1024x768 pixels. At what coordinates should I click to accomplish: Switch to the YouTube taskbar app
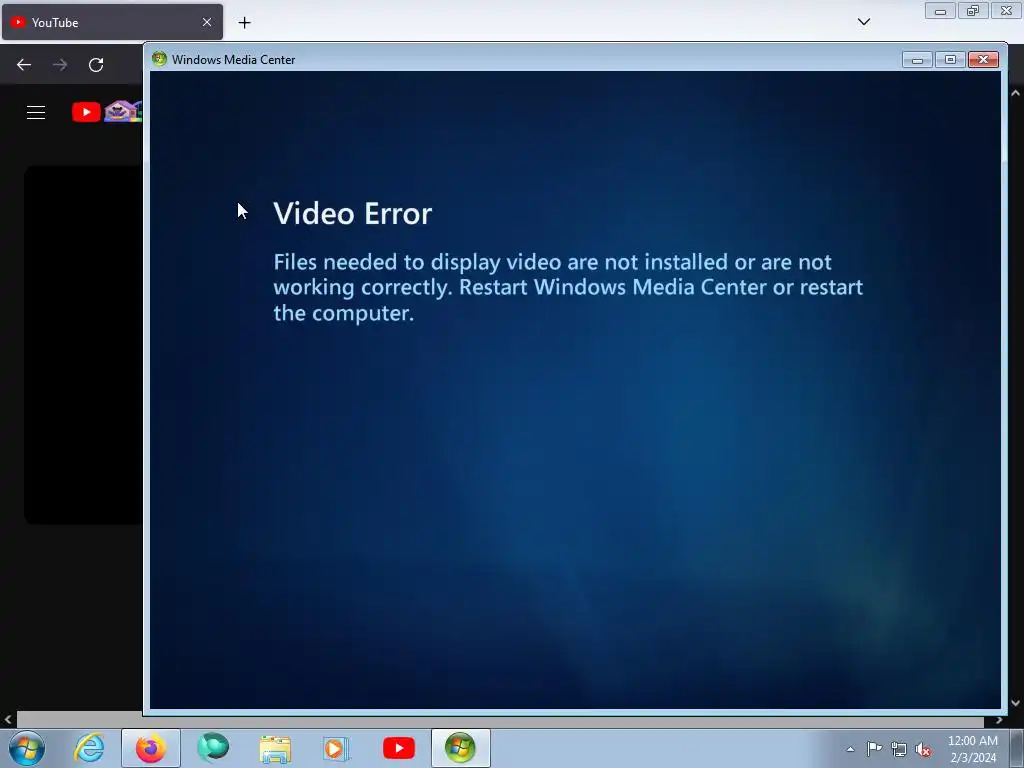click(x=398, y=748)
